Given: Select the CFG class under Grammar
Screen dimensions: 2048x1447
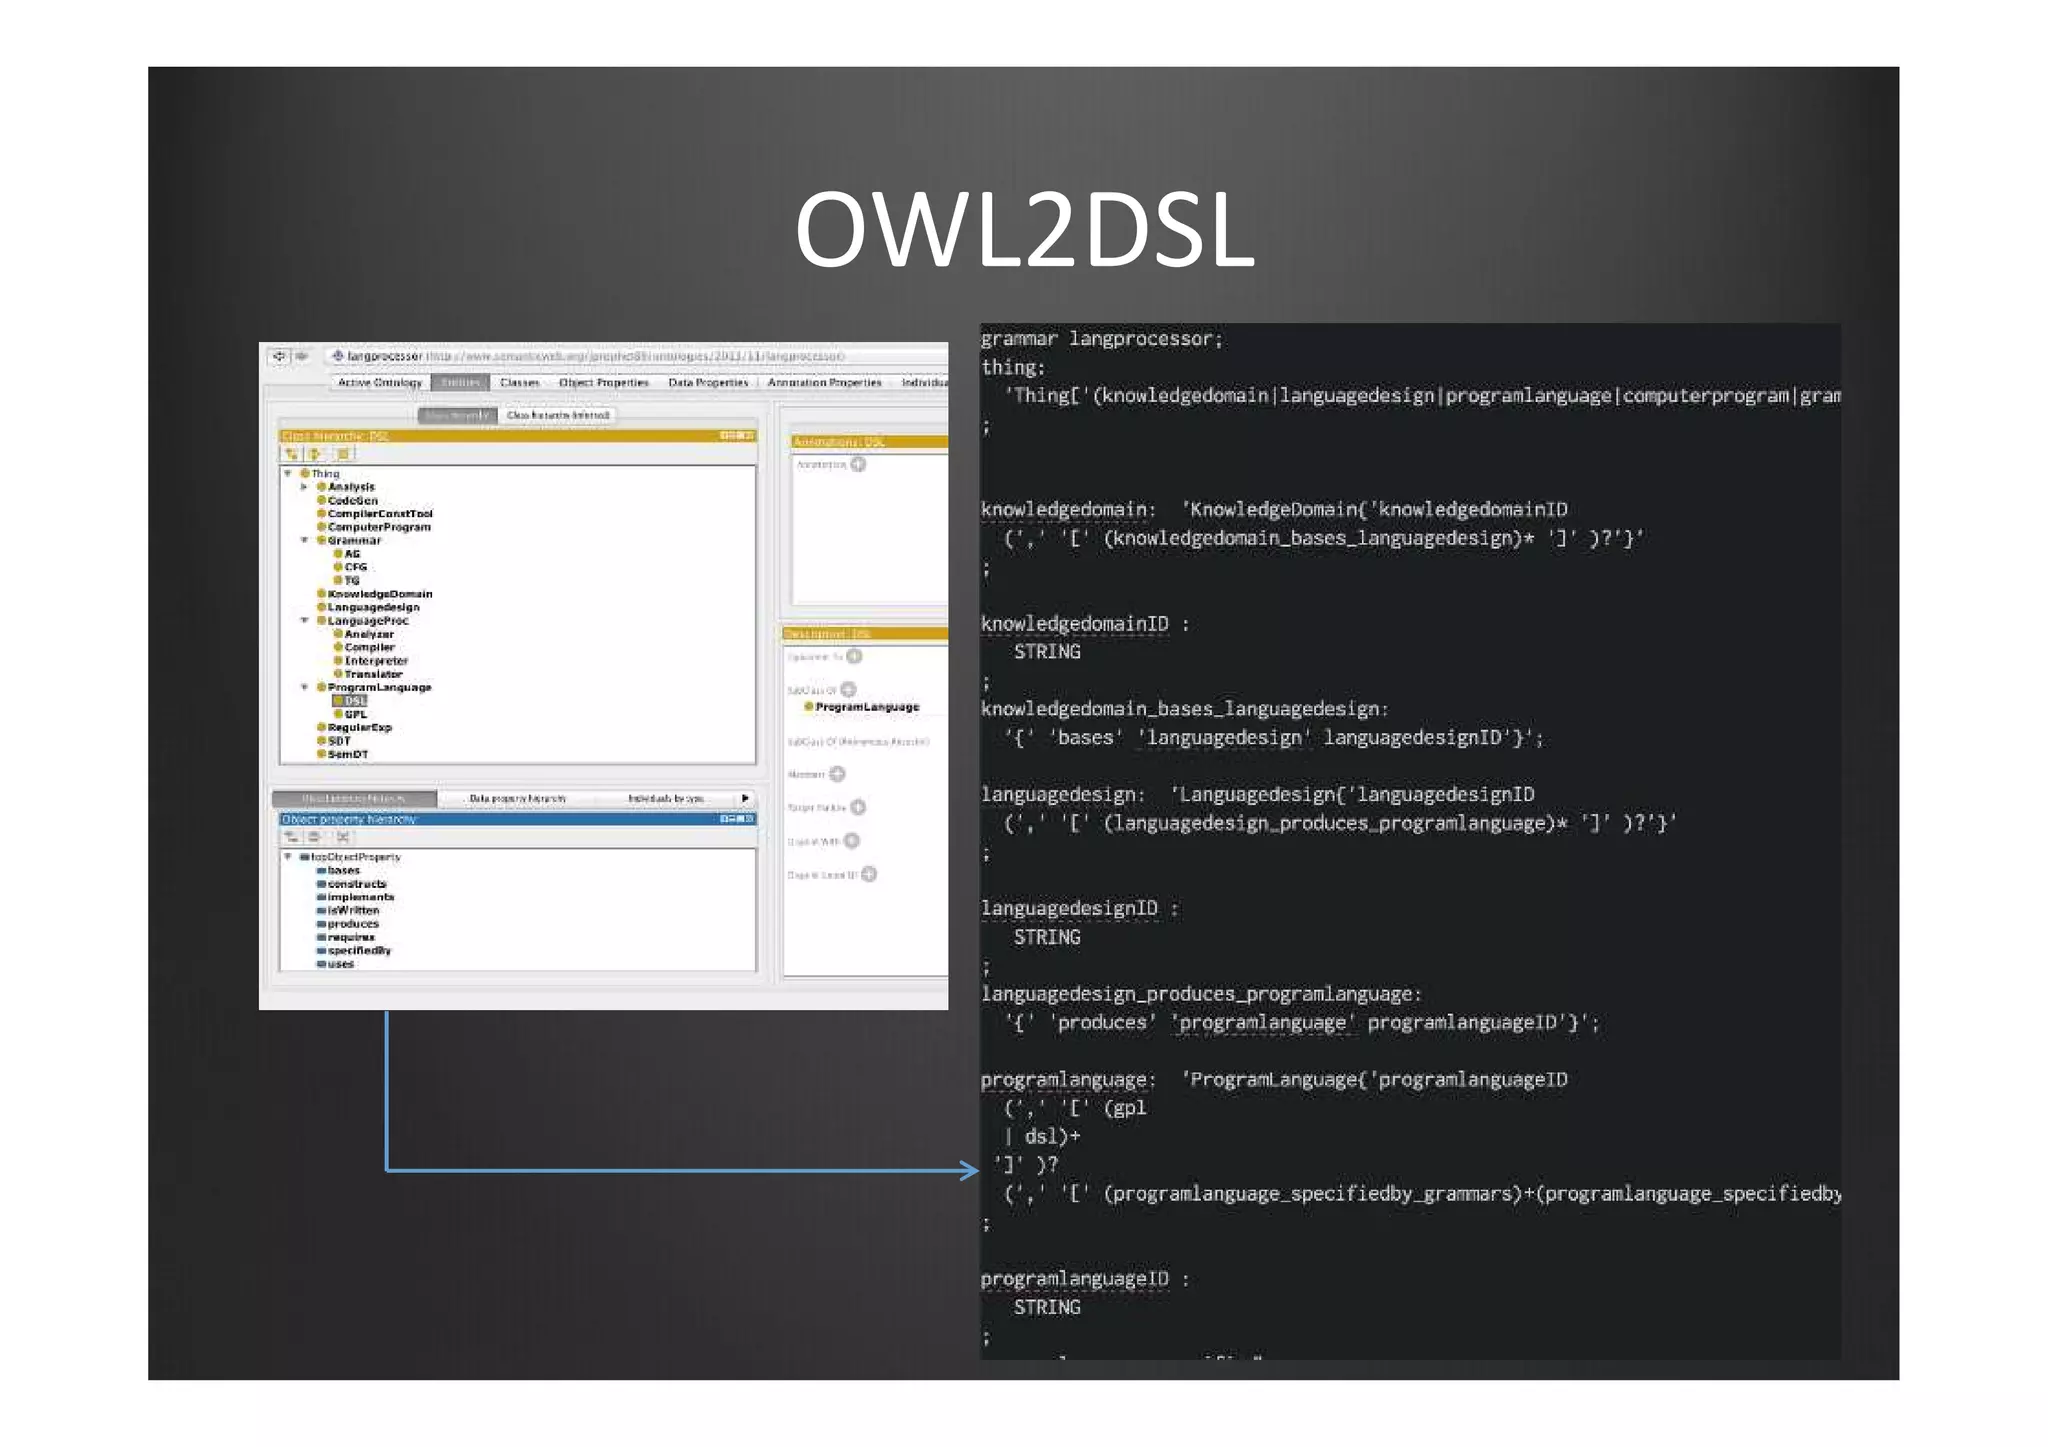Looking at the screenshot, I should (x=350, y=567).
